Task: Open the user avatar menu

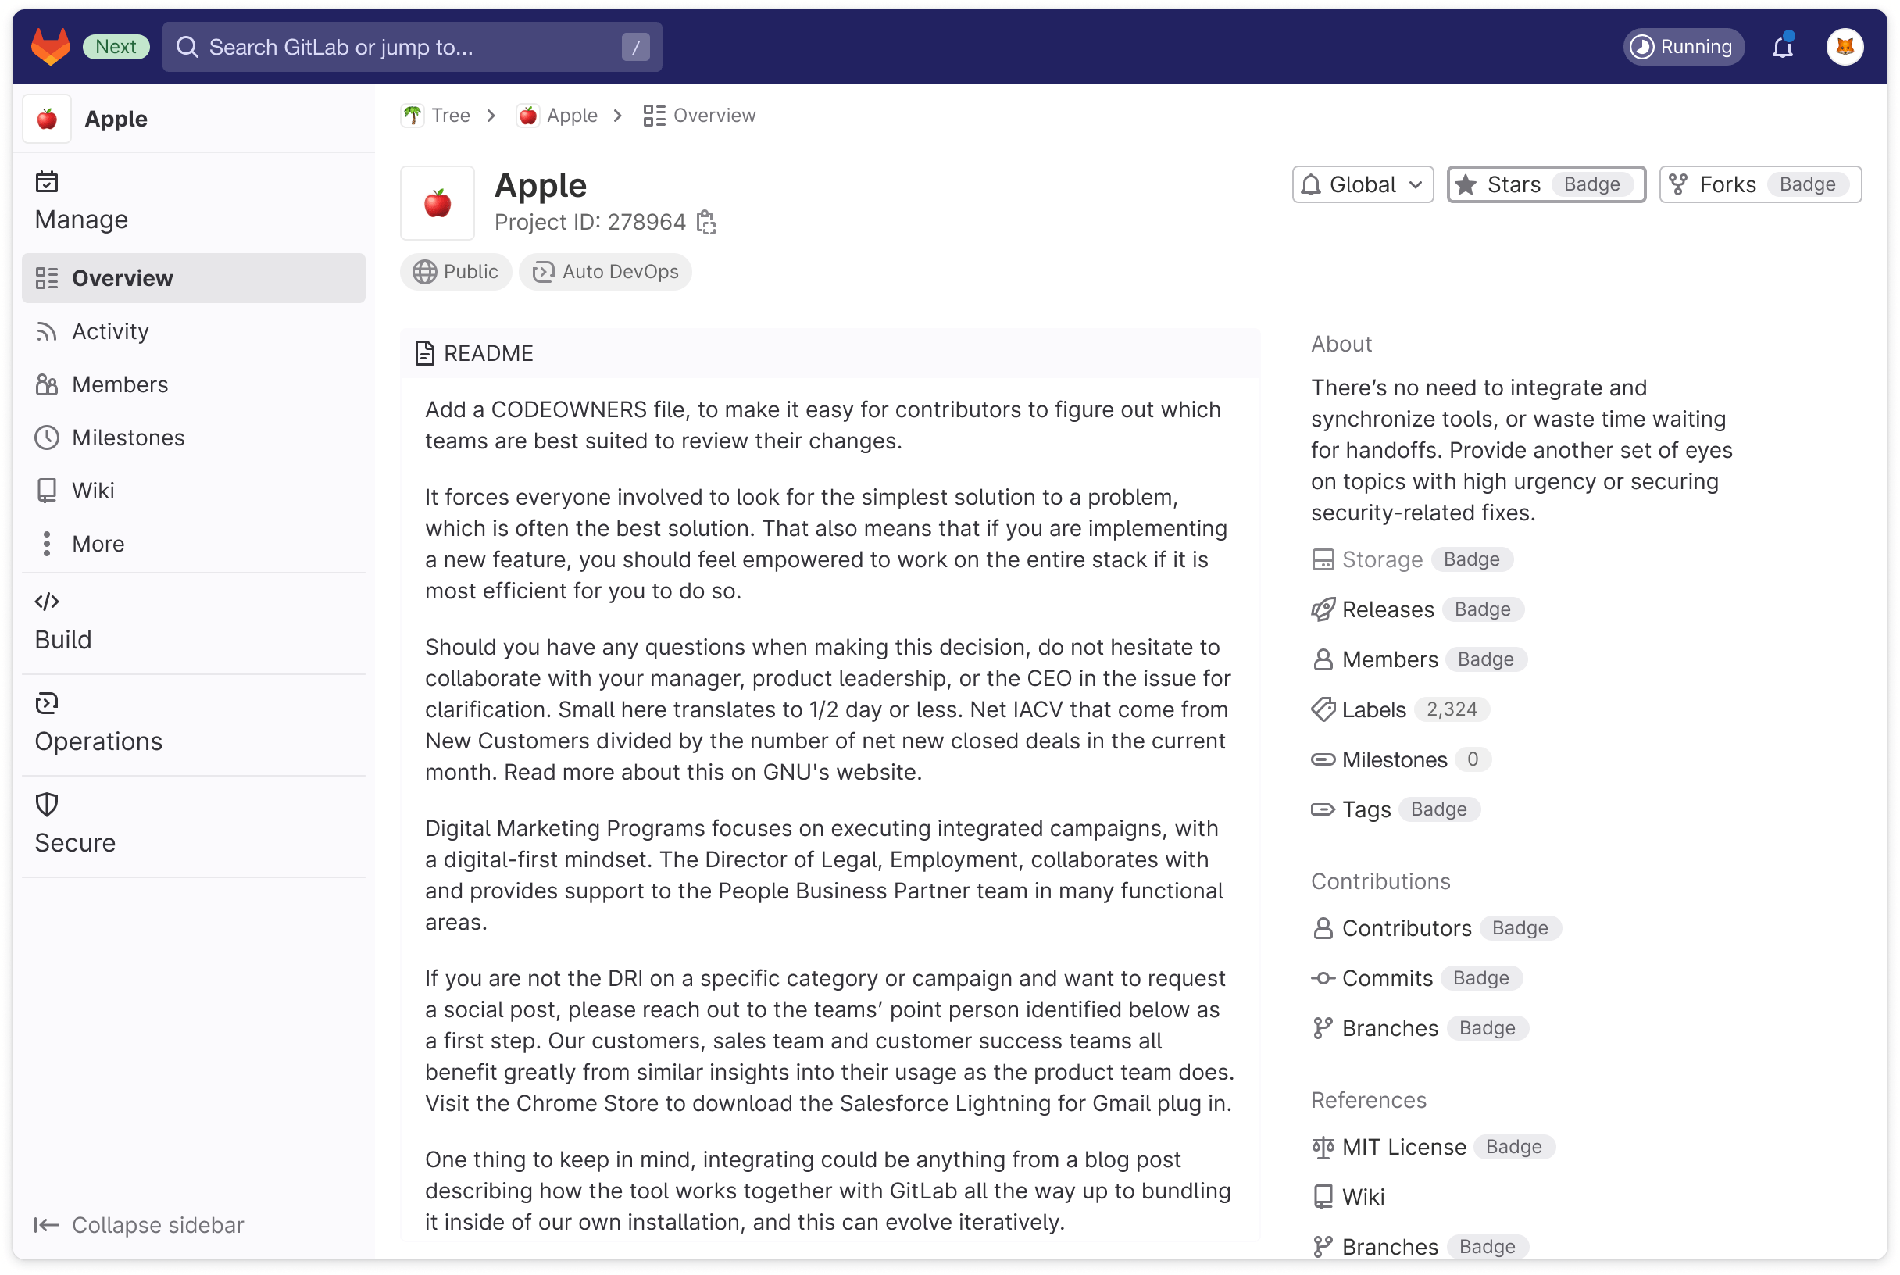Action: click(1844, 47)
